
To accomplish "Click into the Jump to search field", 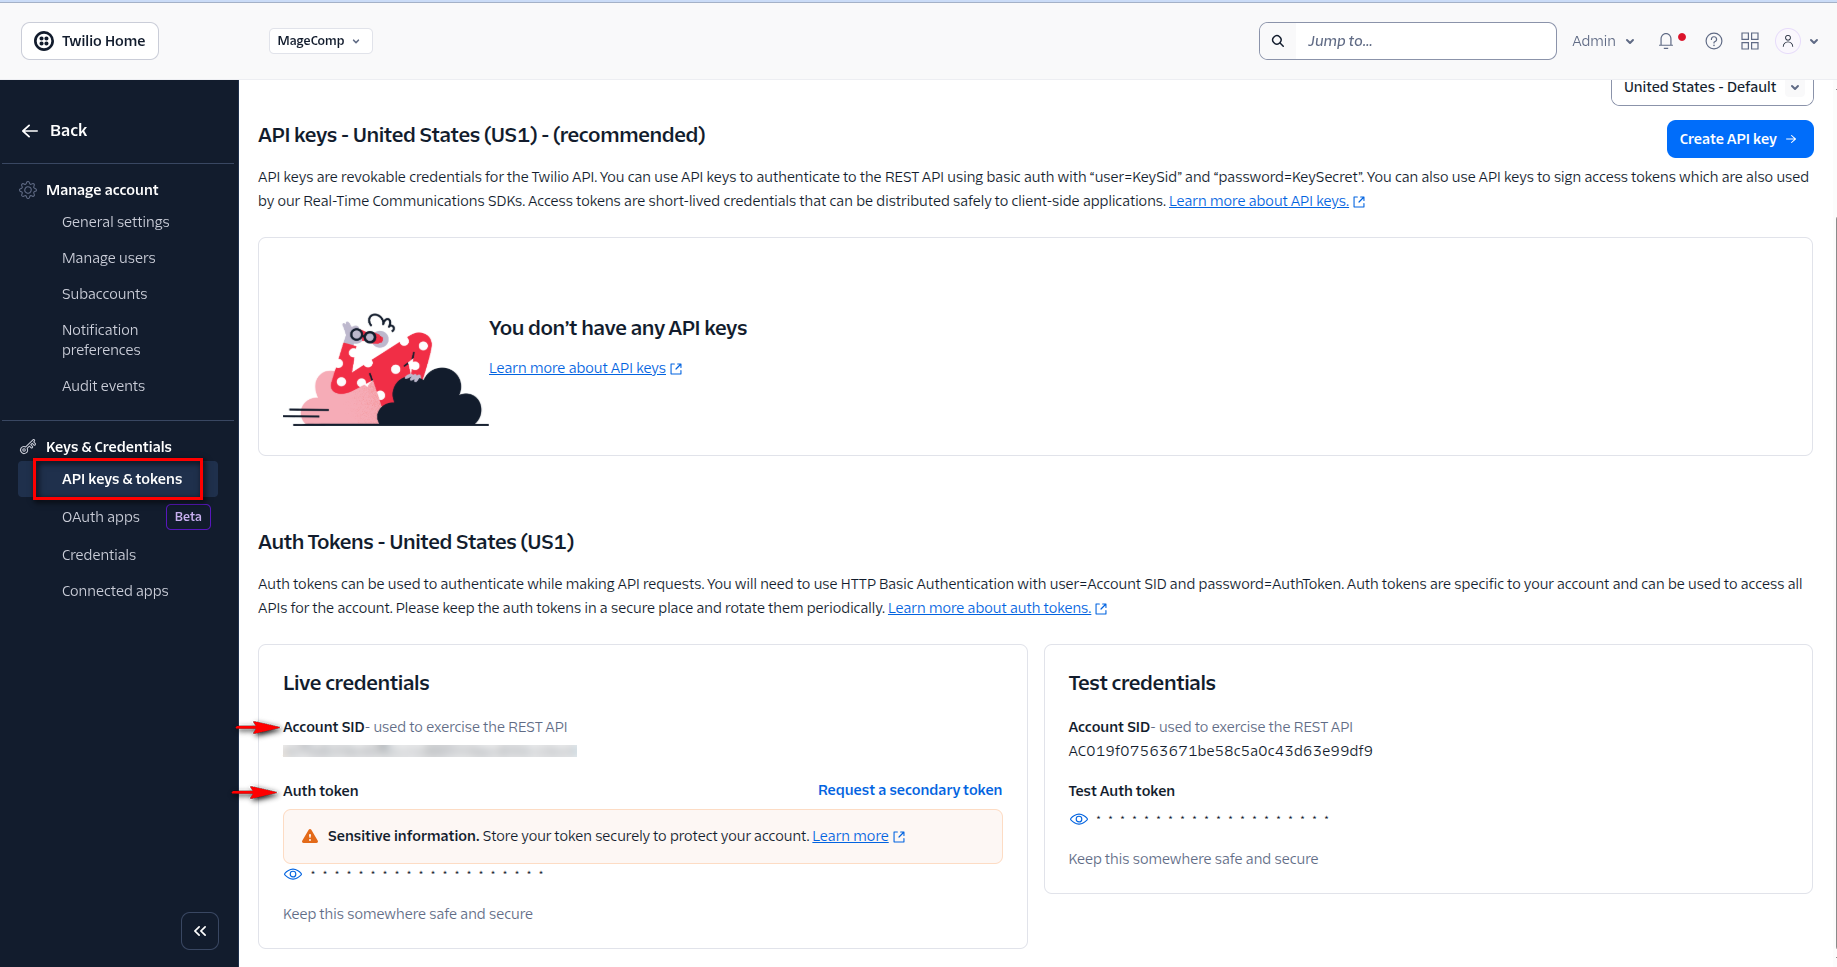I will pos(1424,41).
